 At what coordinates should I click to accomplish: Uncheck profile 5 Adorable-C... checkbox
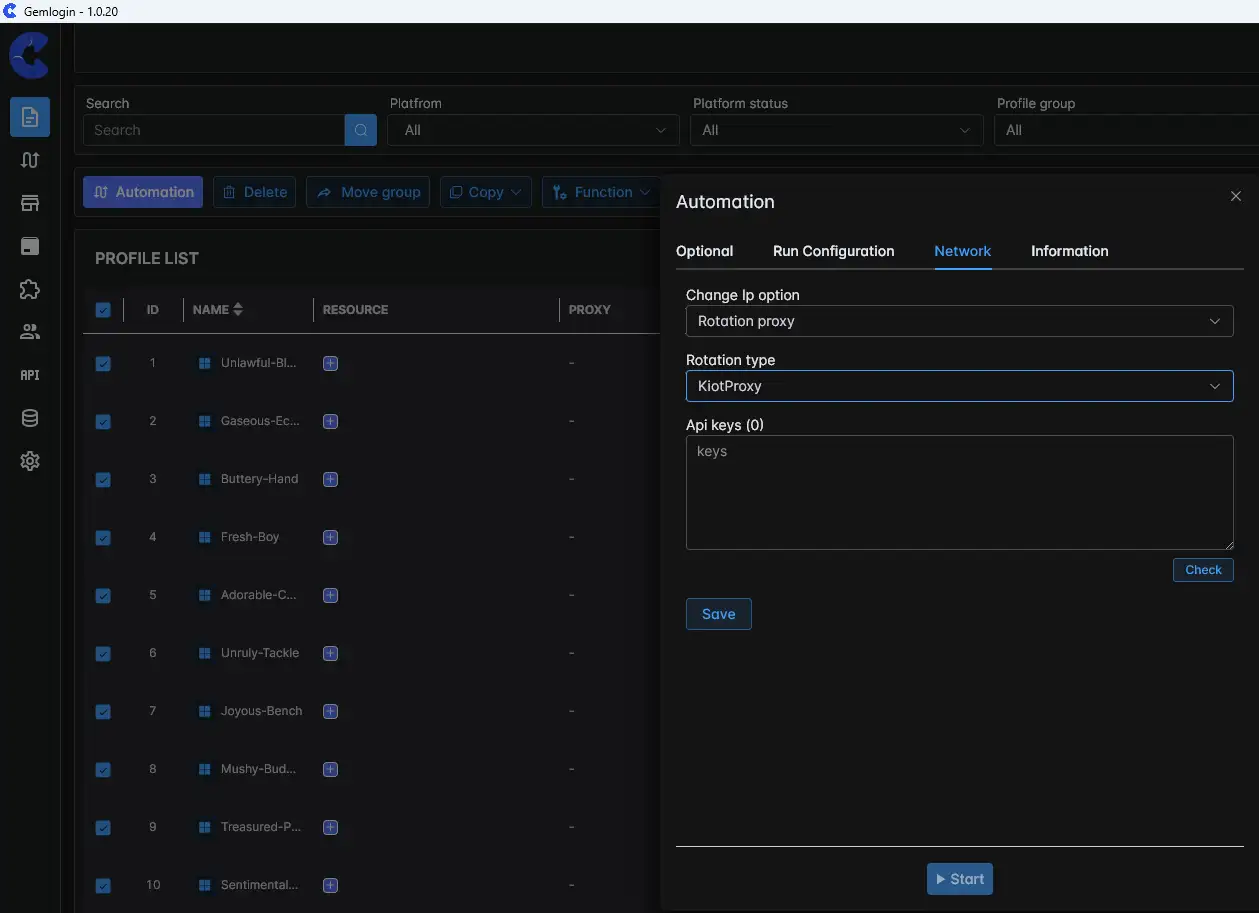(103, 596)
